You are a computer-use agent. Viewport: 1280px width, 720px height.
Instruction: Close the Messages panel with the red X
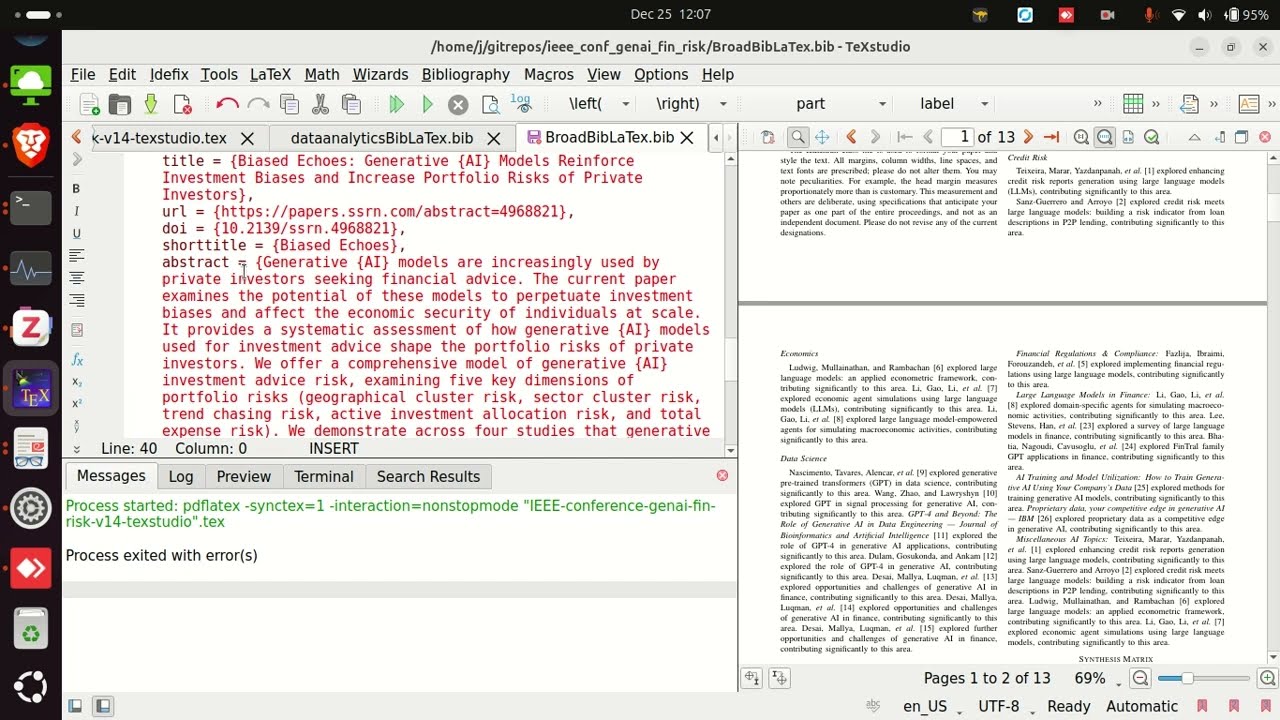pos(722,476)
